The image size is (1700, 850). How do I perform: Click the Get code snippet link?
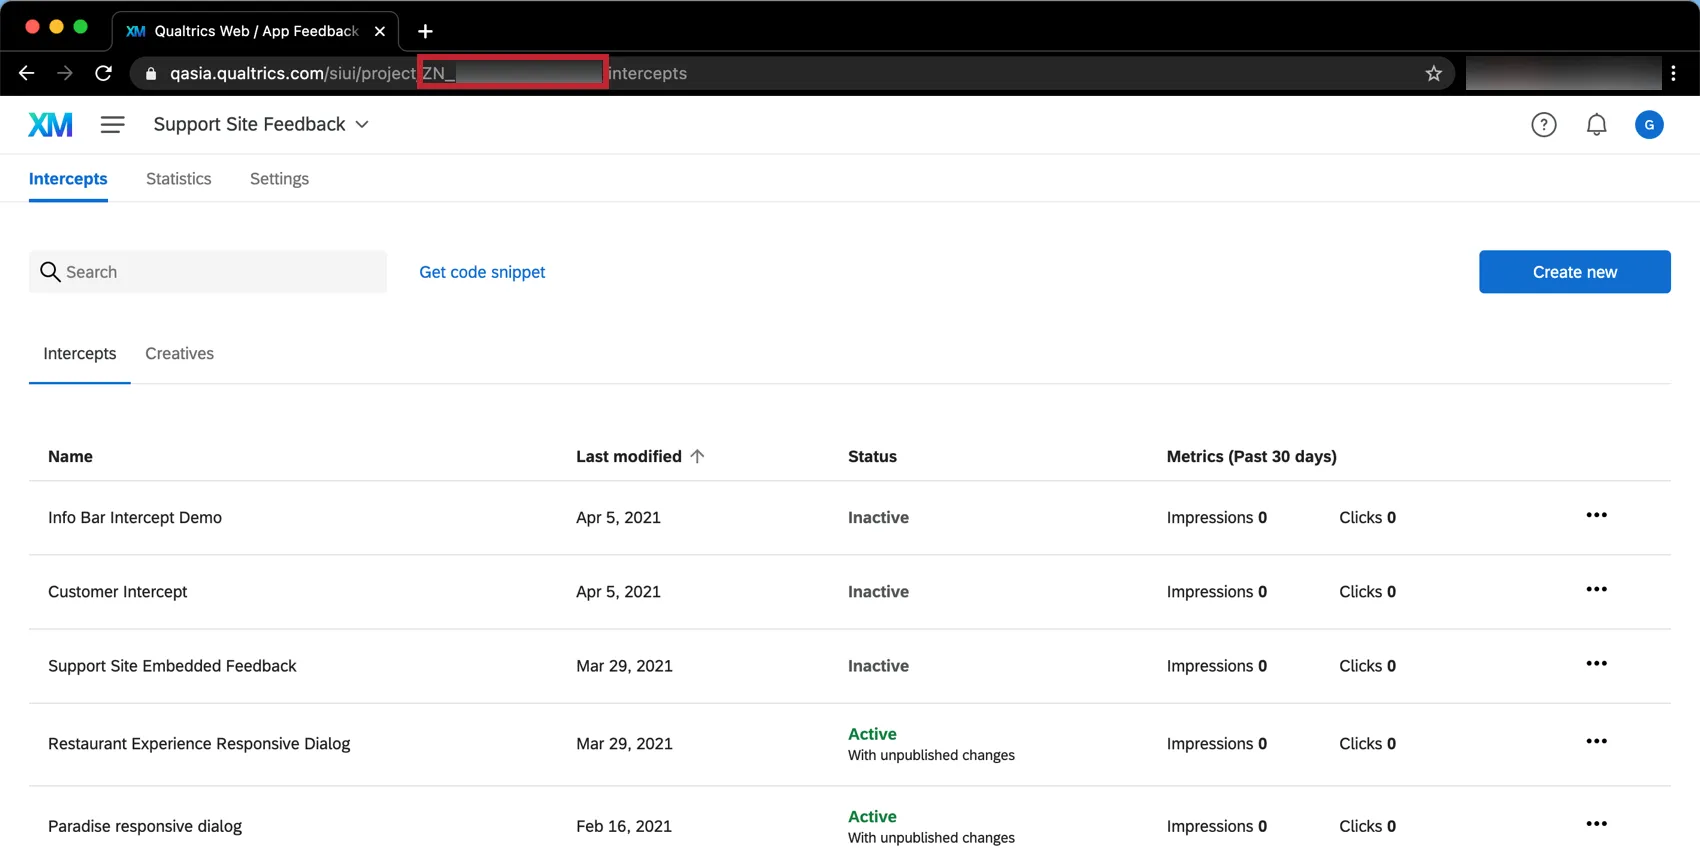pyautogui.click(x=482, y=272)
